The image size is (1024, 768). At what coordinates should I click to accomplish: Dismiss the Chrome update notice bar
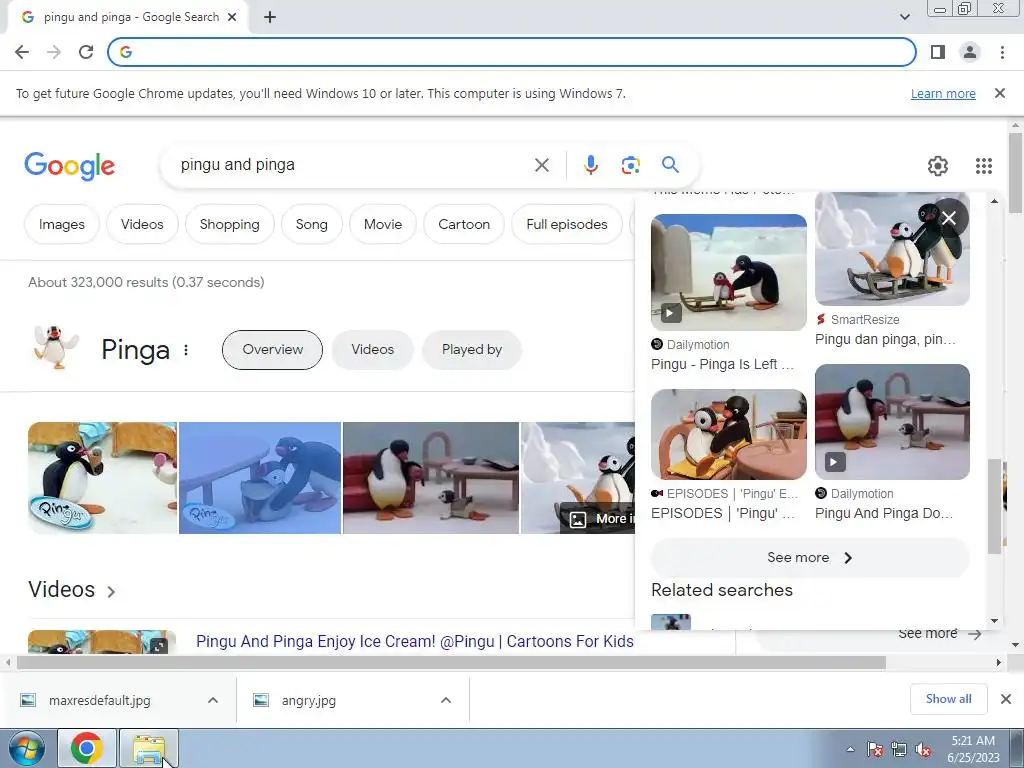coord(999,93)
